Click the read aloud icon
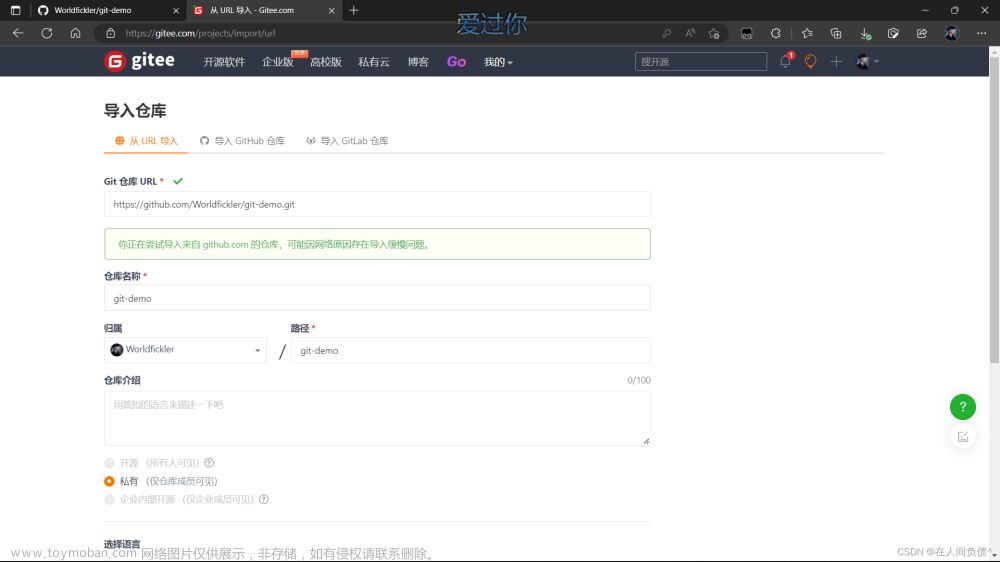This screenshot has height=562, width=1000. tap(690, 33)
